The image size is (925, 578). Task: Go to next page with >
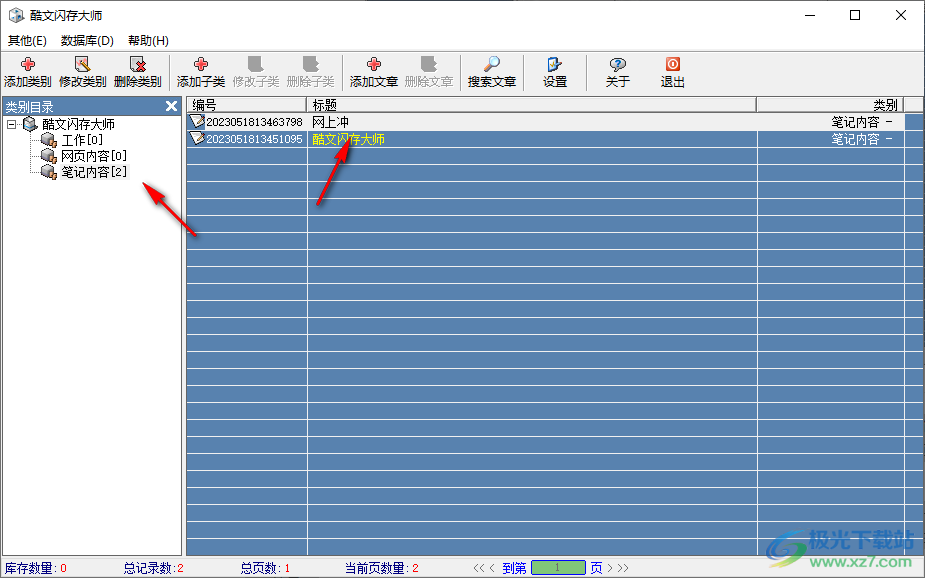(x=610, y=568)
